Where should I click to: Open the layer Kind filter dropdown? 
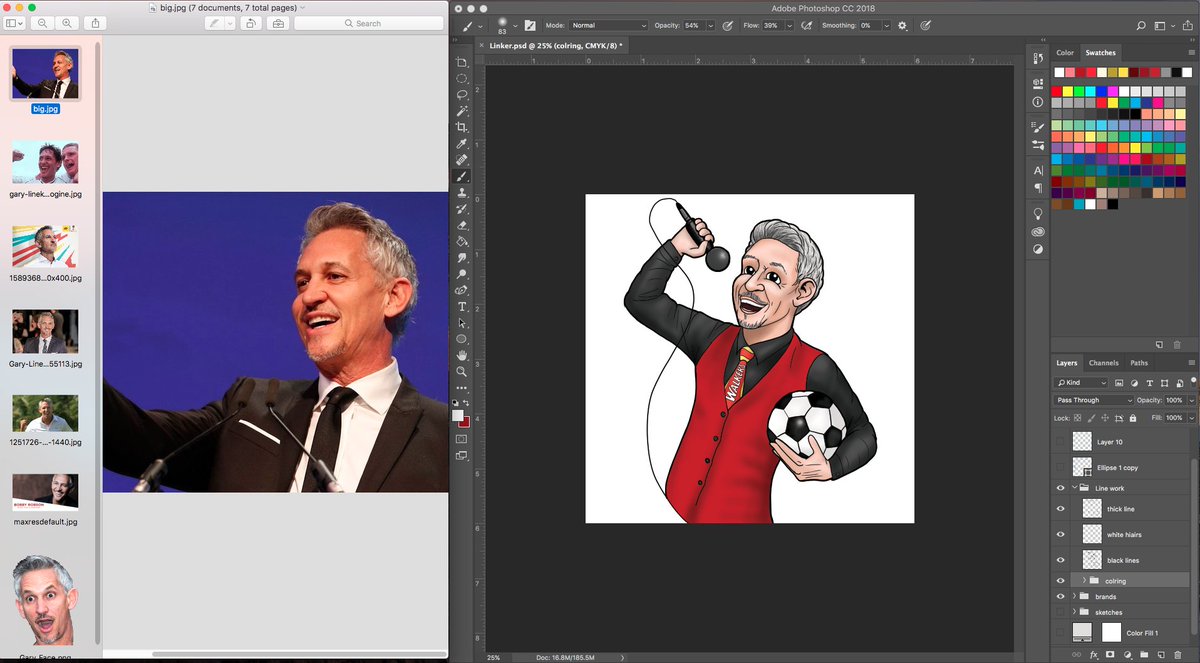coord(1082,383)
